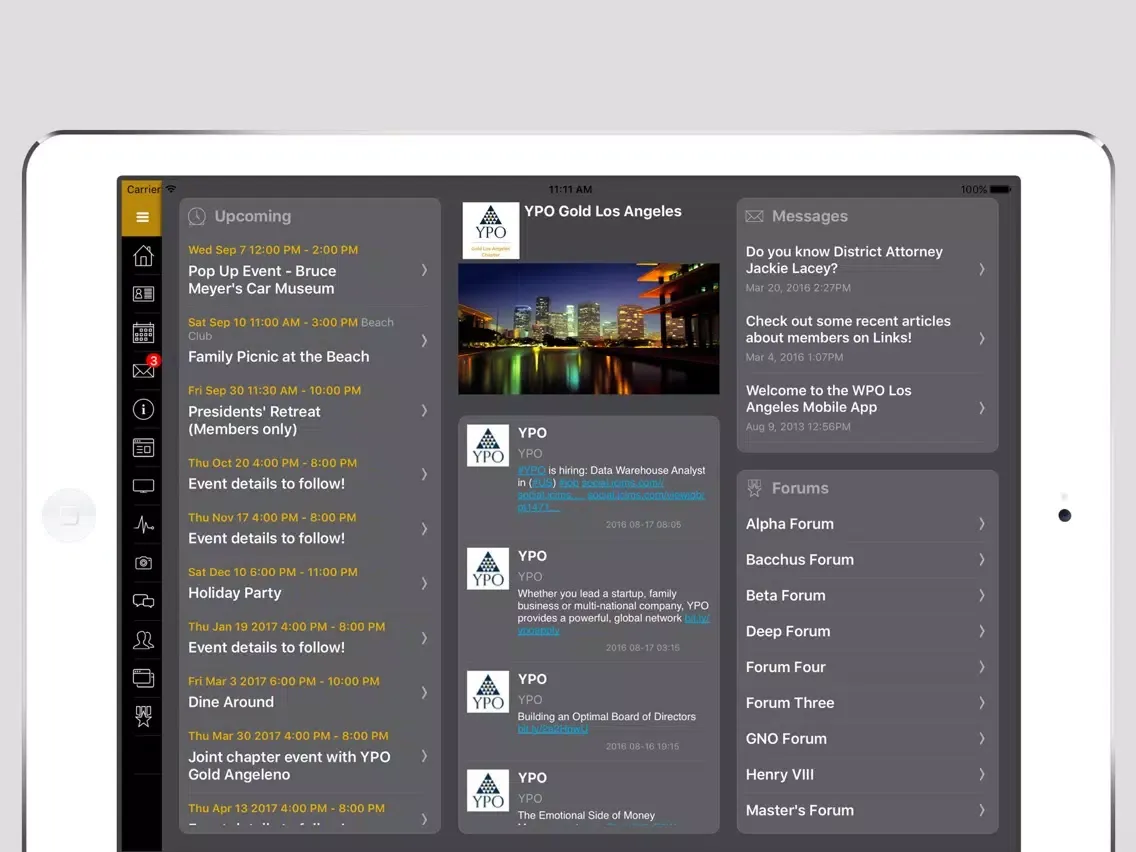Open the info circle icon
Screen dimensions: 1136x852
143,409
